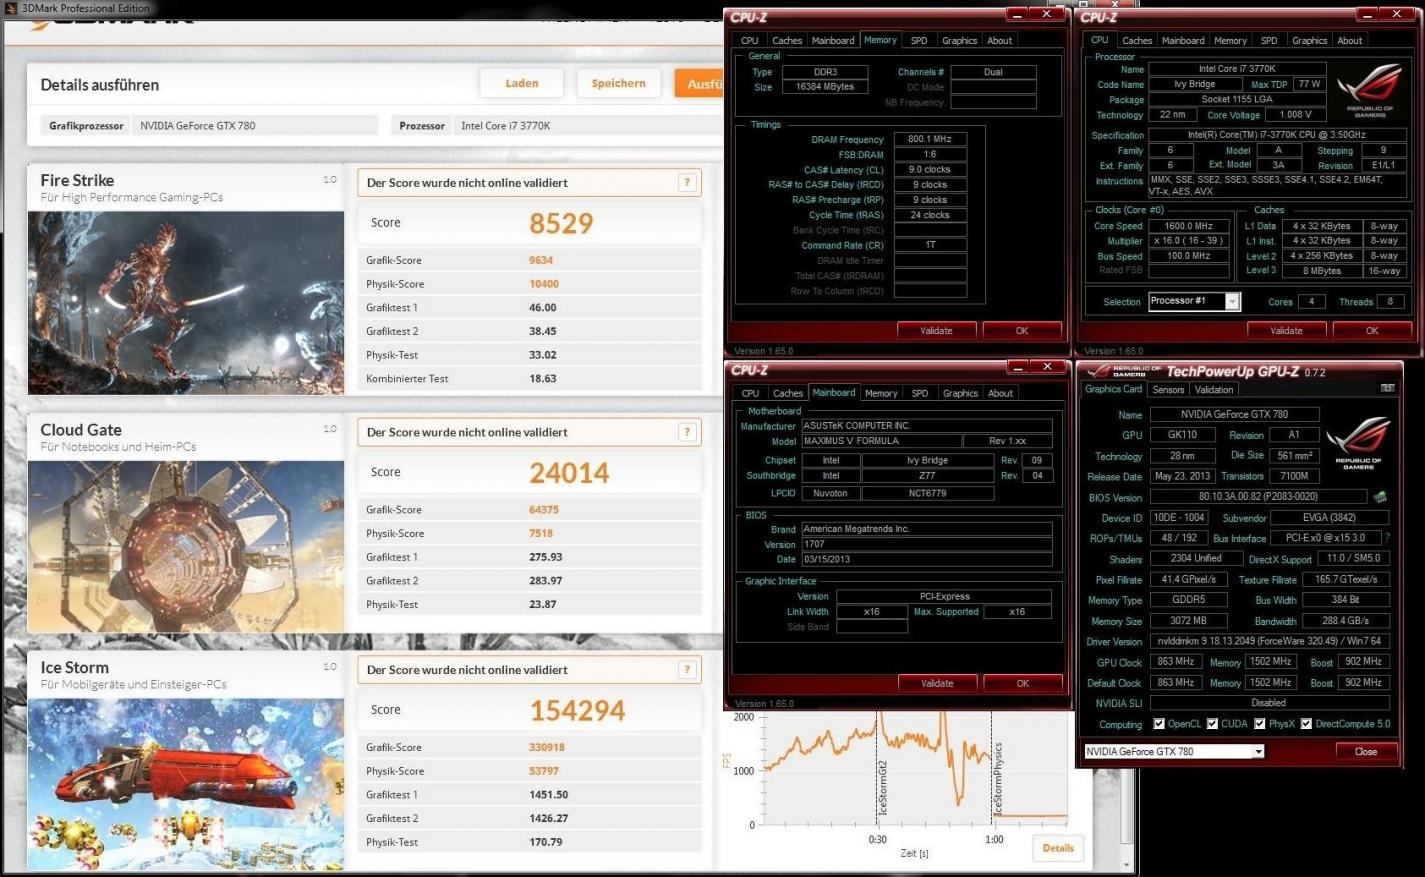Image resolution: width=1425 pixels, height=877 pixels.
Task: Click the Speichern button in 3DMark
Action: [619, 84]
